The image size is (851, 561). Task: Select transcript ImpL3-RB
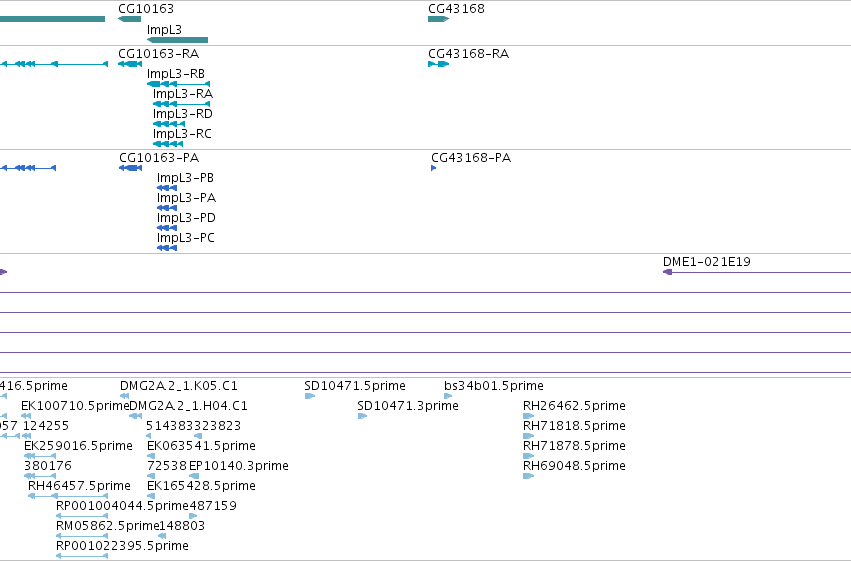pos(176,74)
